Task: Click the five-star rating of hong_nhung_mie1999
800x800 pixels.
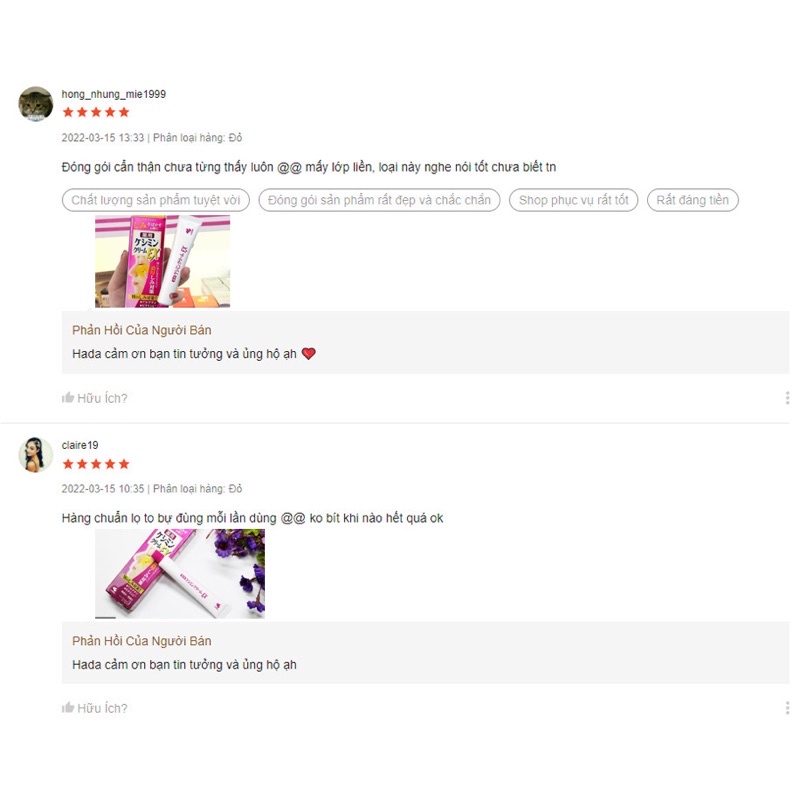Action: tap(96, 112)
